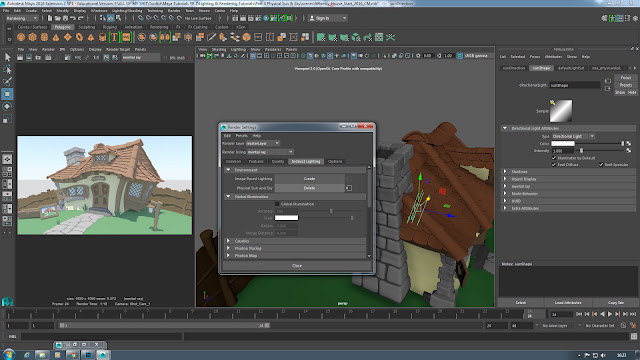Open the Rendering menu set dropdown

pyautogui.click(x=22, y=18)
